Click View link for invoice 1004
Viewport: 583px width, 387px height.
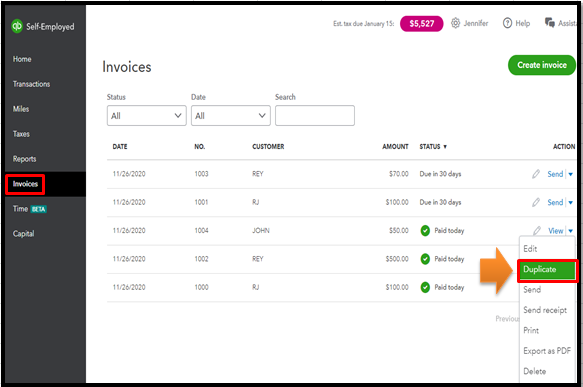[556, 231]
